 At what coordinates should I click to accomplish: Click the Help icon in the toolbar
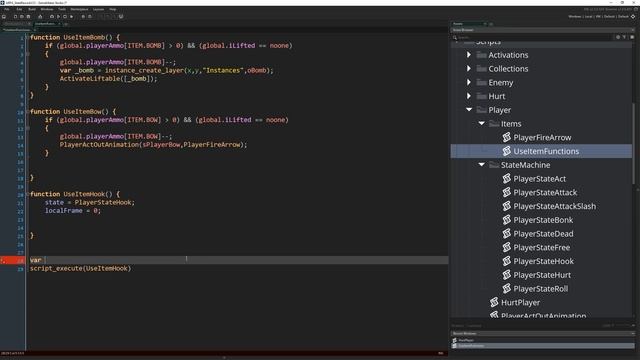click(90, 17)
